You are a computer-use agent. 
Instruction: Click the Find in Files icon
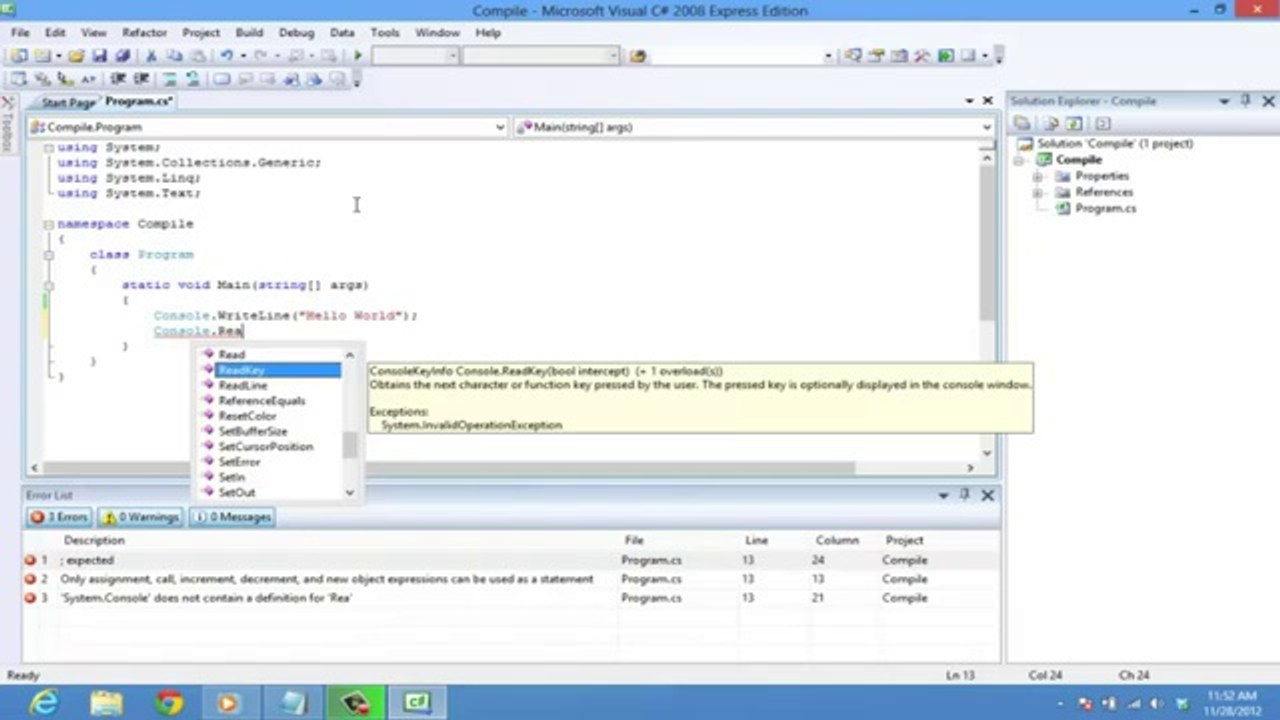pos(638,56)
